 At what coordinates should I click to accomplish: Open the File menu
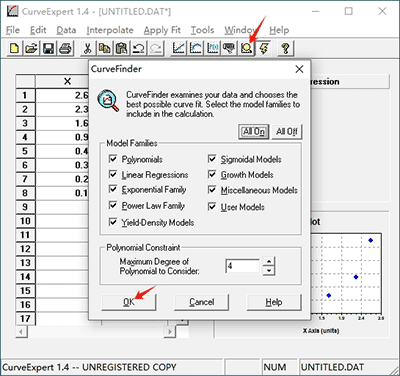13,30
